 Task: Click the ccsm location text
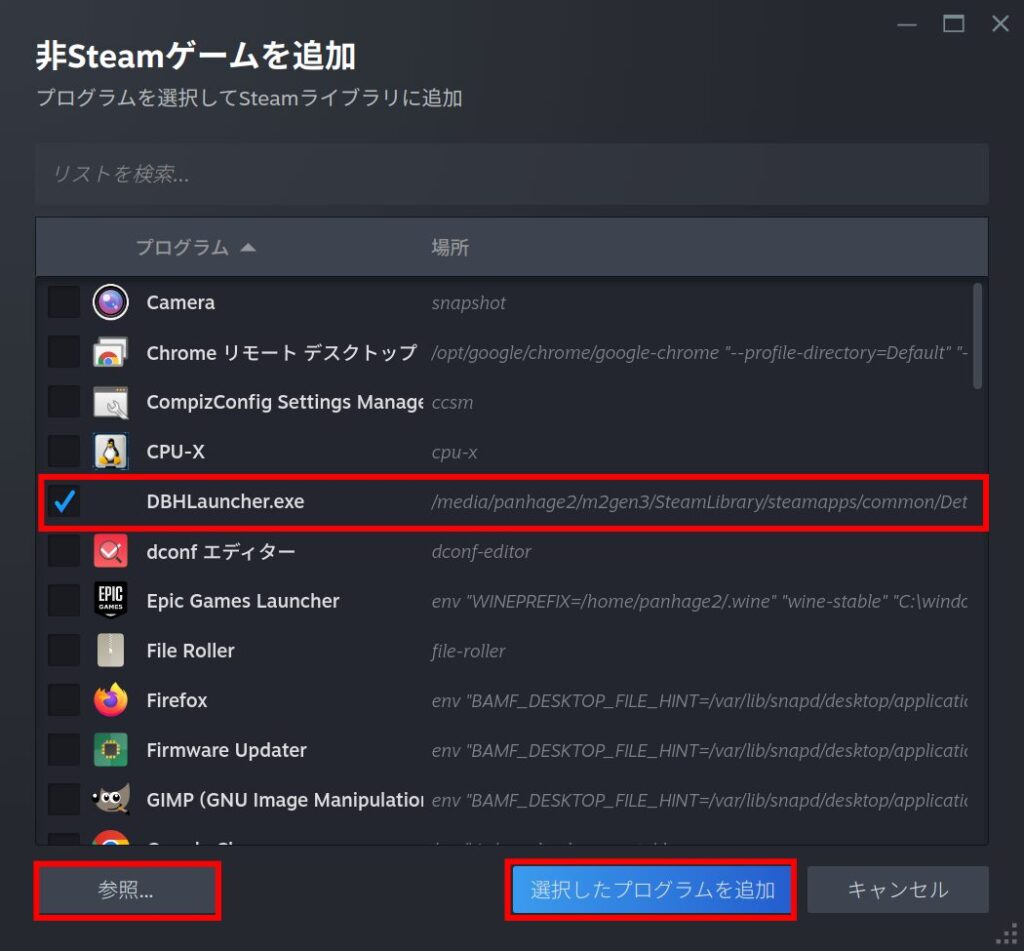point(452,403)
